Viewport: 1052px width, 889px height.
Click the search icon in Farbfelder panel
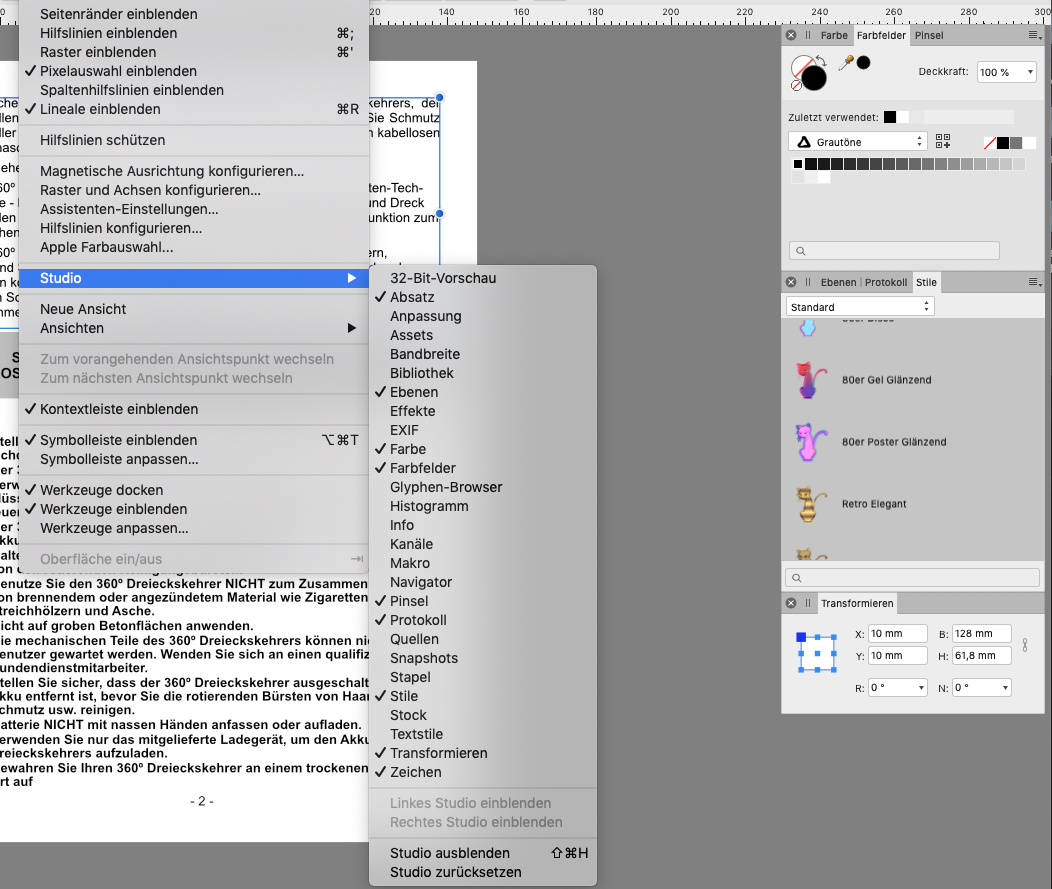[800, 251]
